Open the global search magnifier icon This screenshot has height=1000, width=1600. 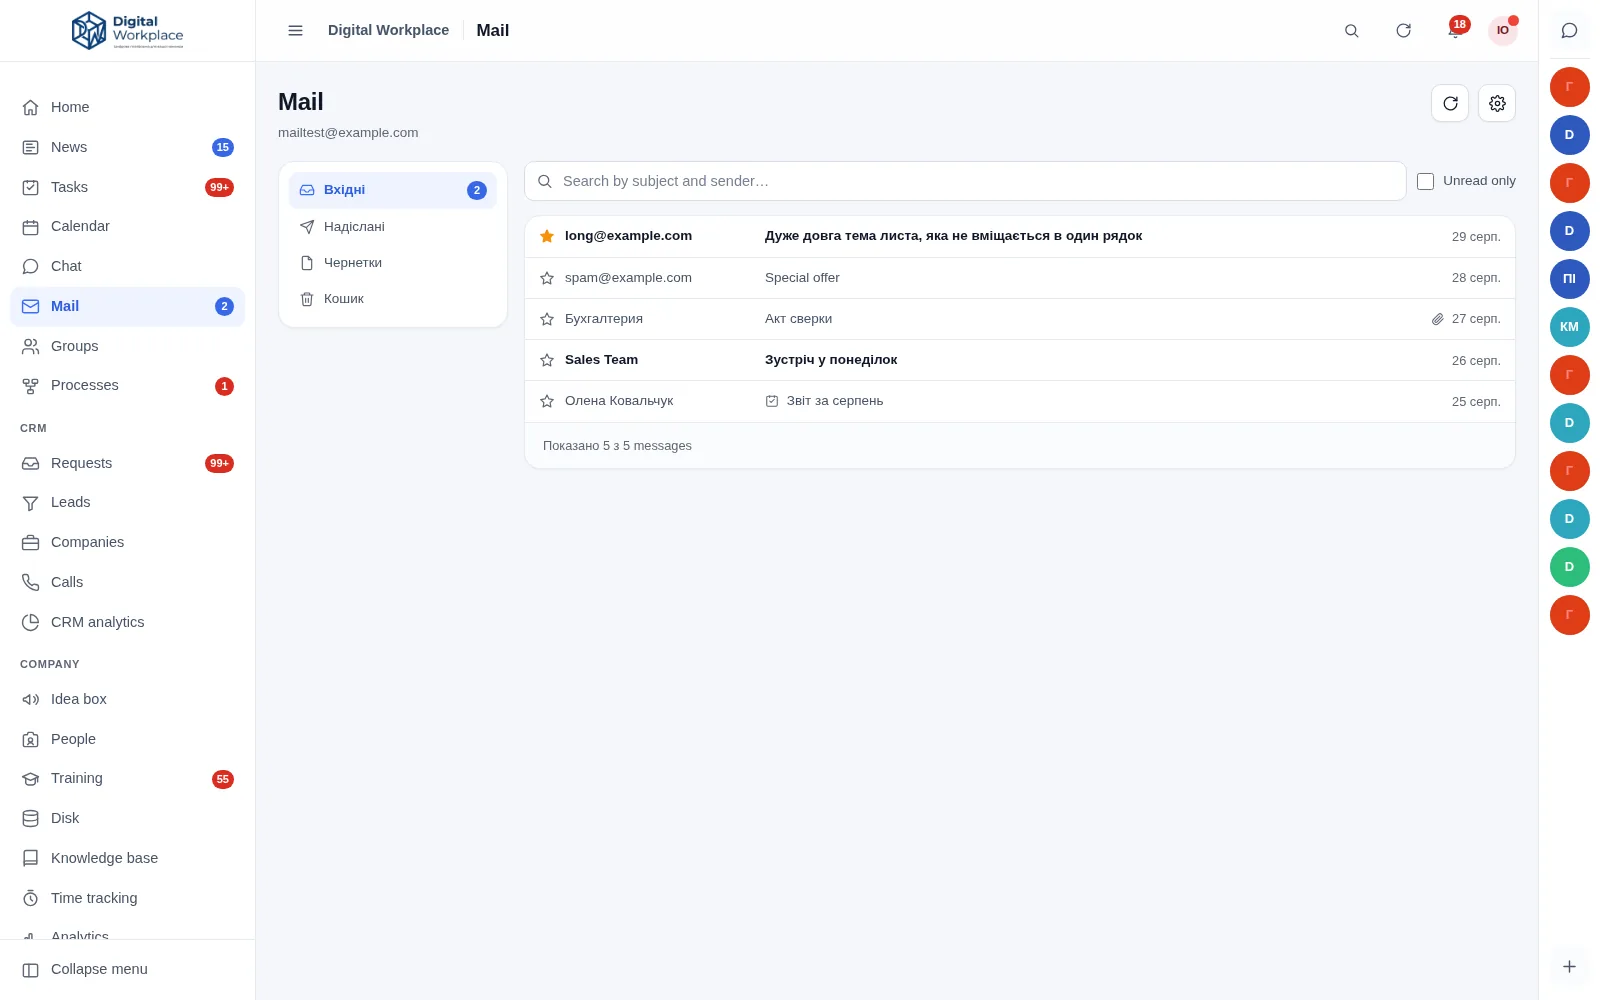coord(1351,31)
